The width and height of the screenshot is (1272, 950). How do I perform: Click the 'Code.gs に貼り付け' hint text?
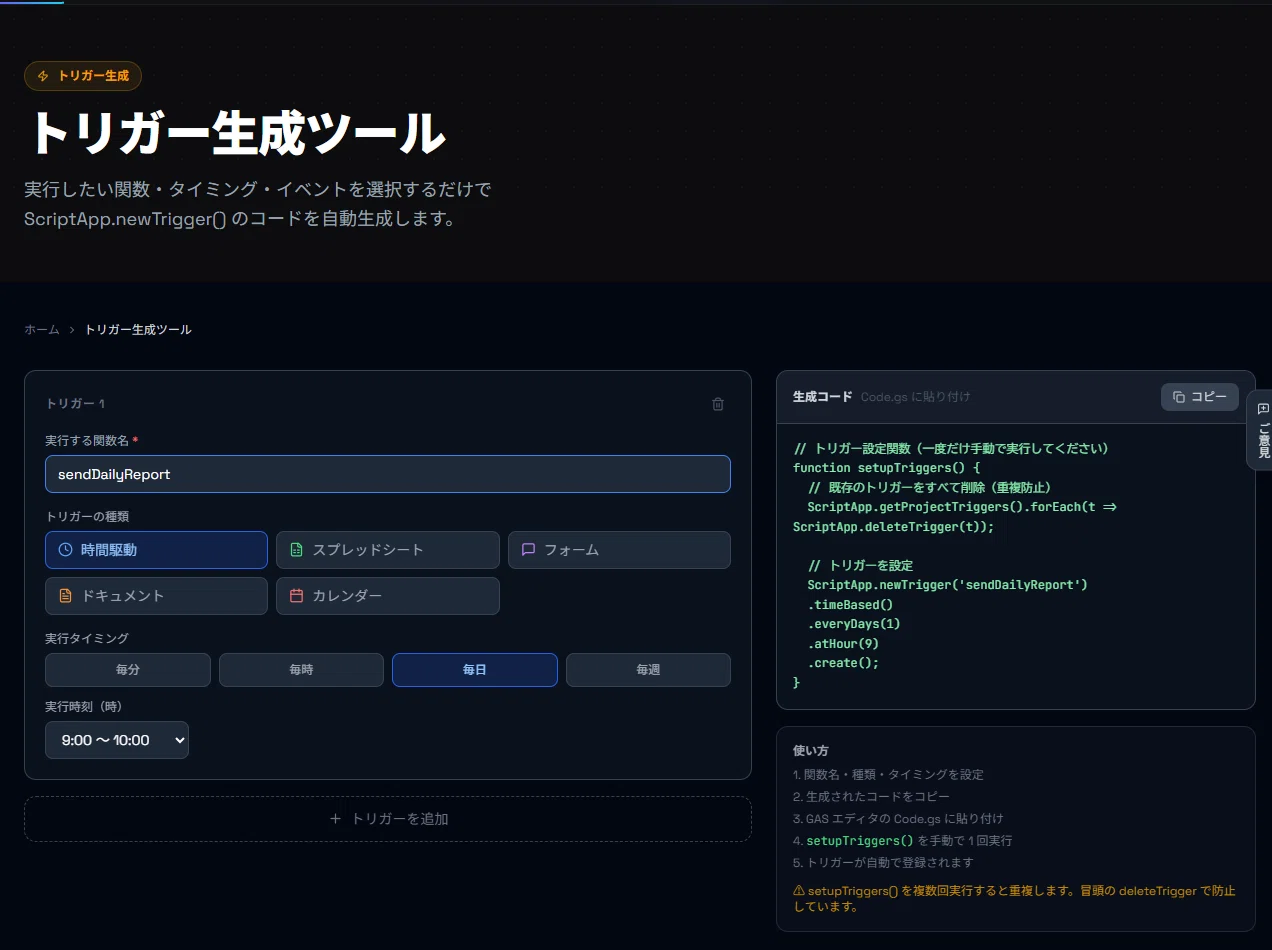point(916,397)
